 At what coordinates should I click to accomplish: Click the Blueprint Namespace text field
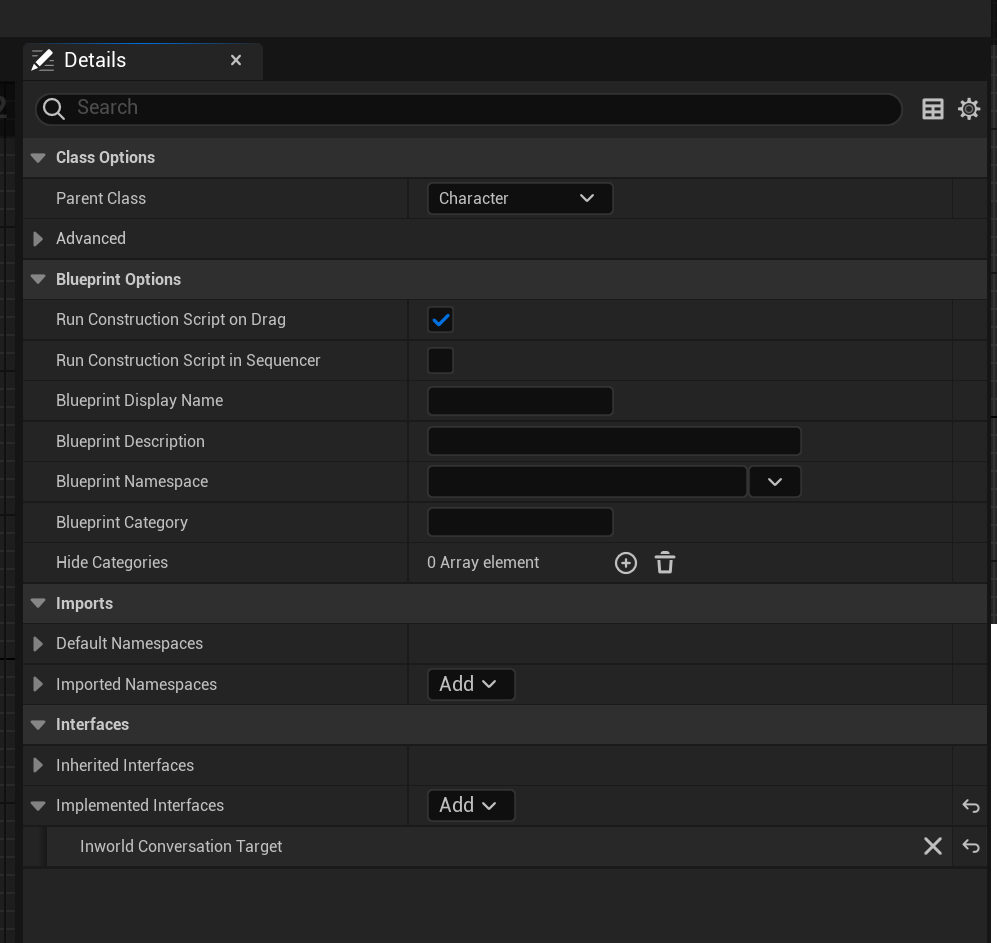pyautogui.click(x=586, y=482)
